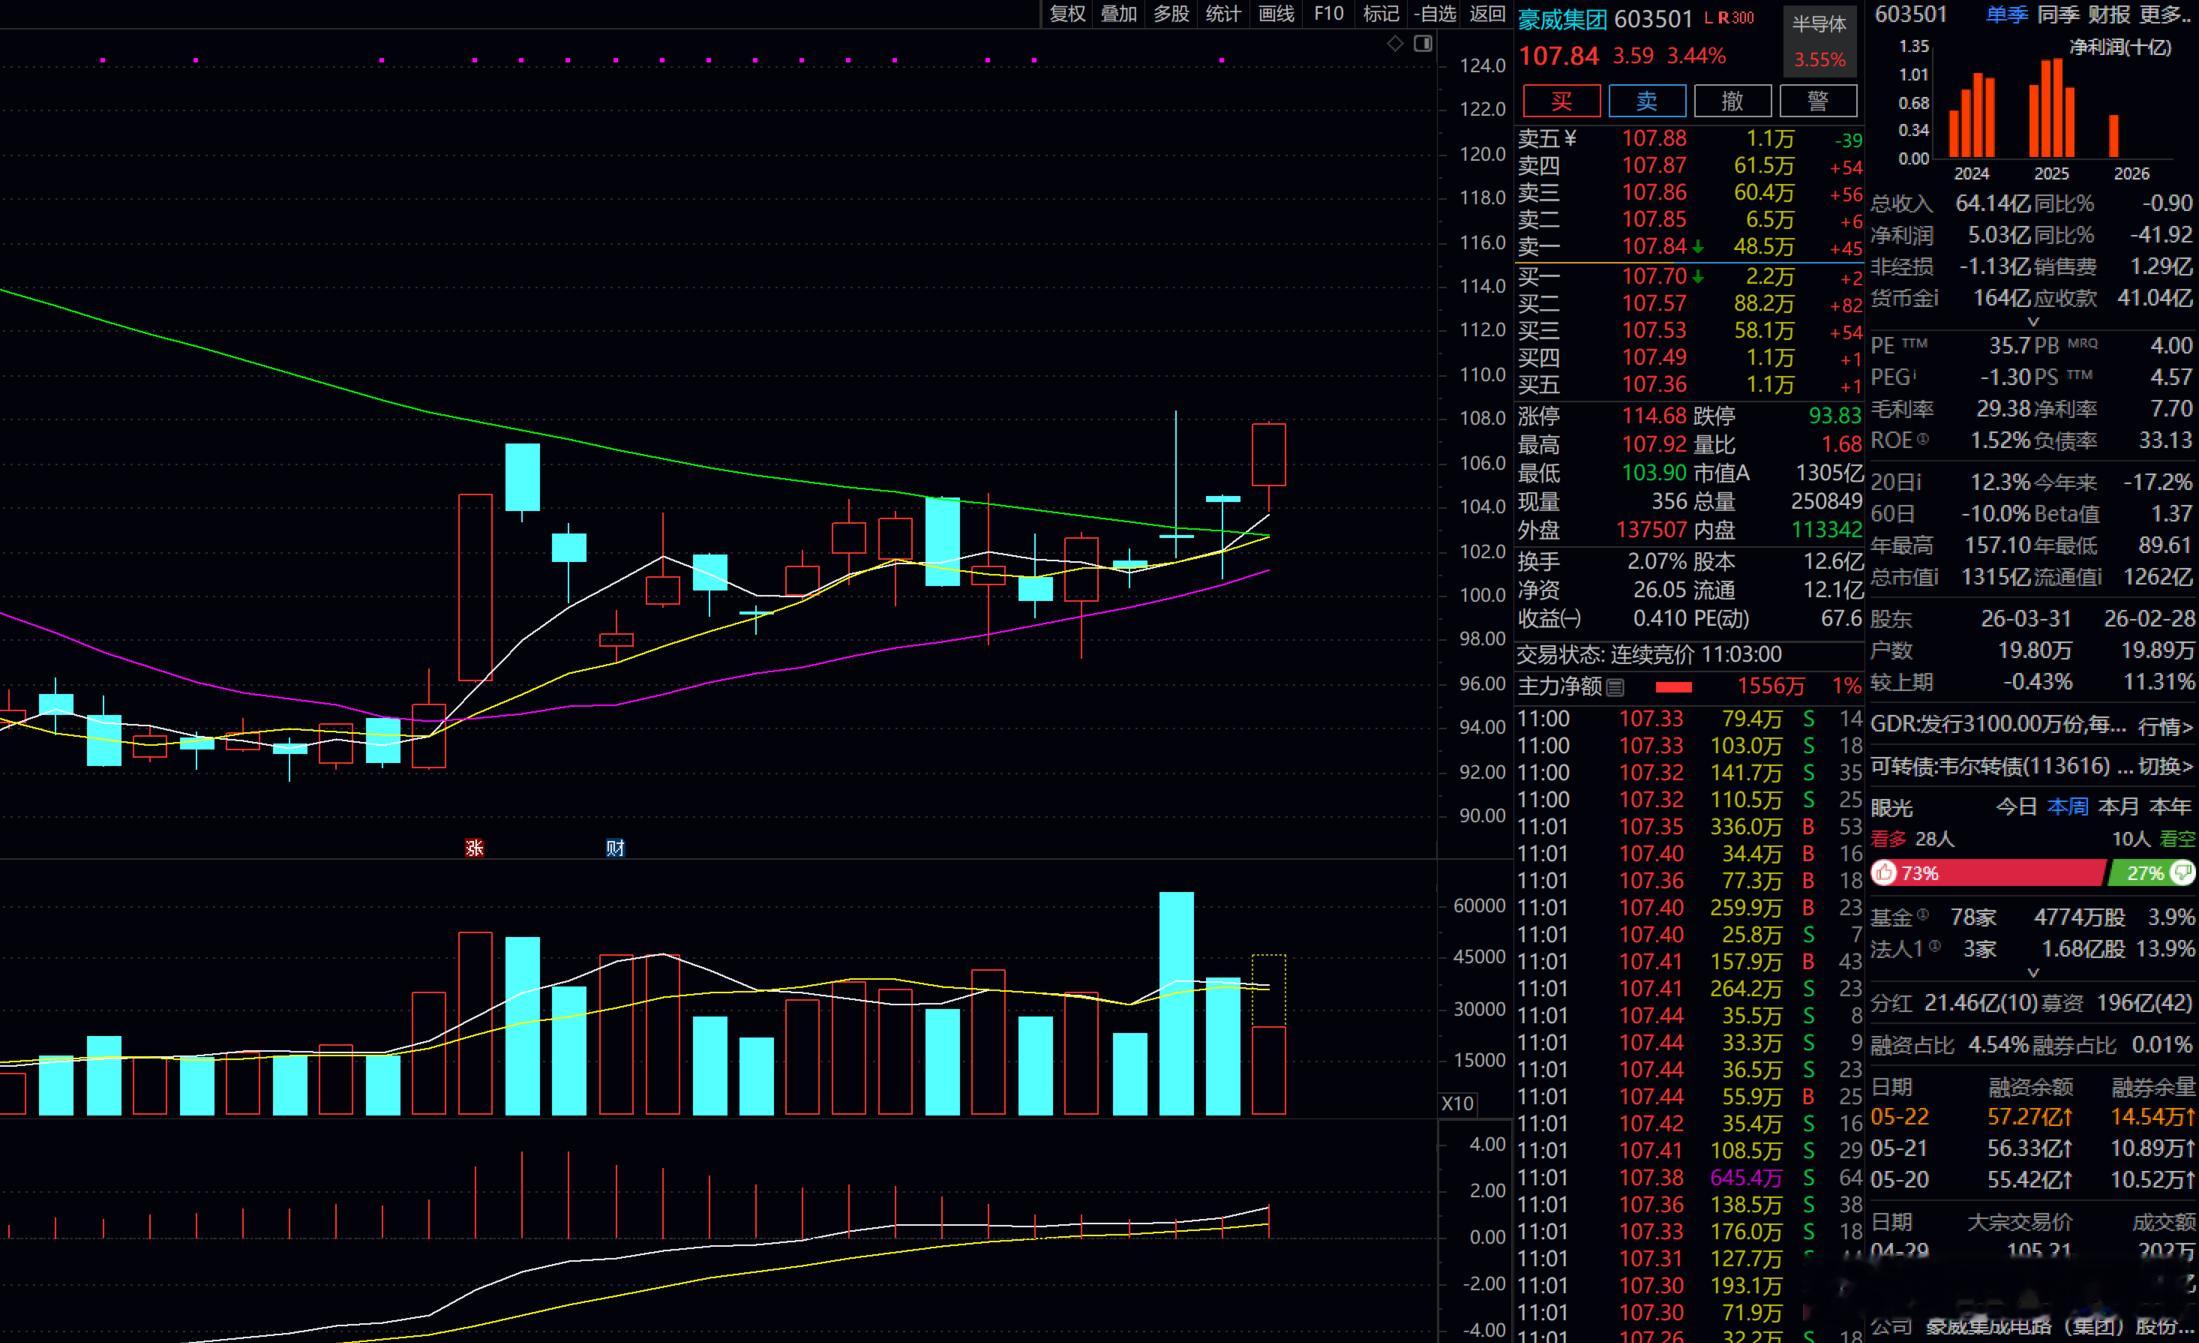The height and width of the screenshot is (1343, 2199).
Task: Expand the chevron below 法人1 row
Action: (x=2033, y=972)
